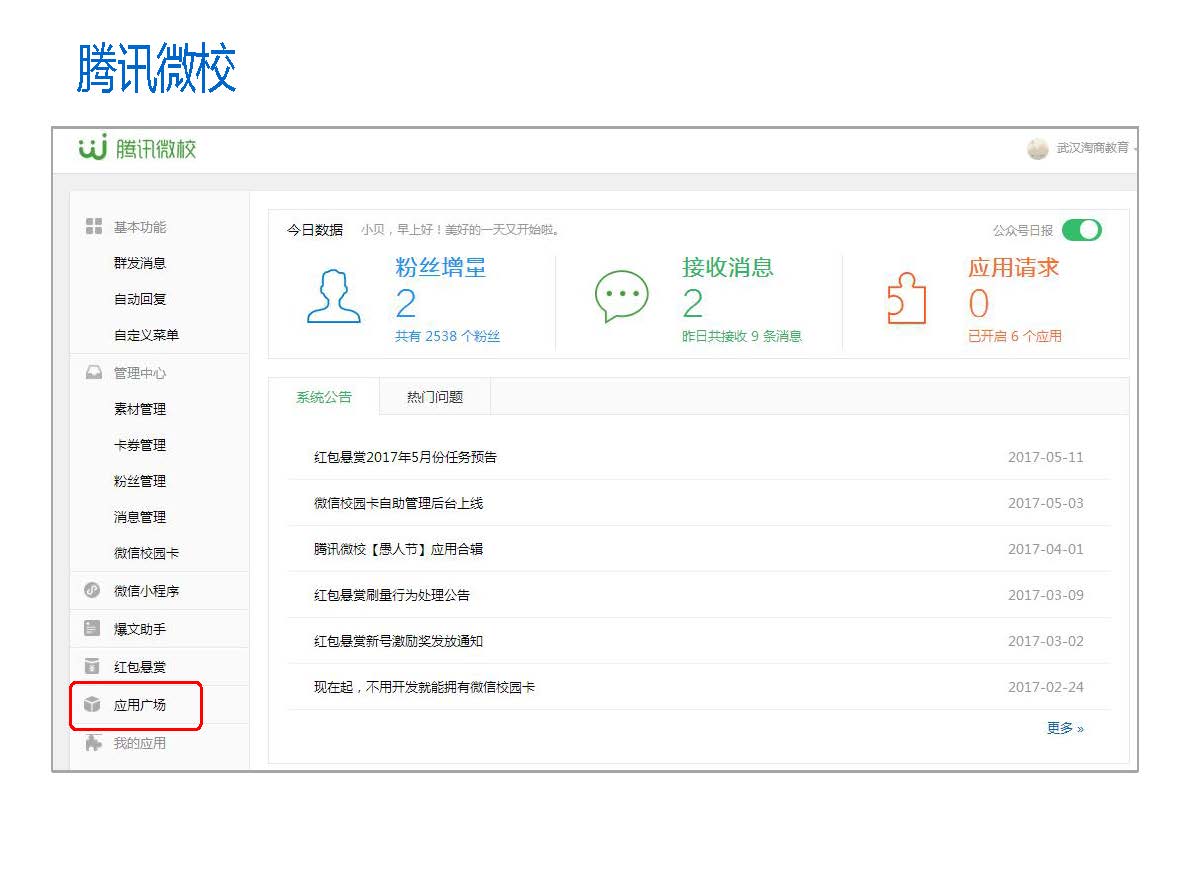Click the 应用请求 heading
Screen dimensions: 1190x895
(x=1013, y=267)
